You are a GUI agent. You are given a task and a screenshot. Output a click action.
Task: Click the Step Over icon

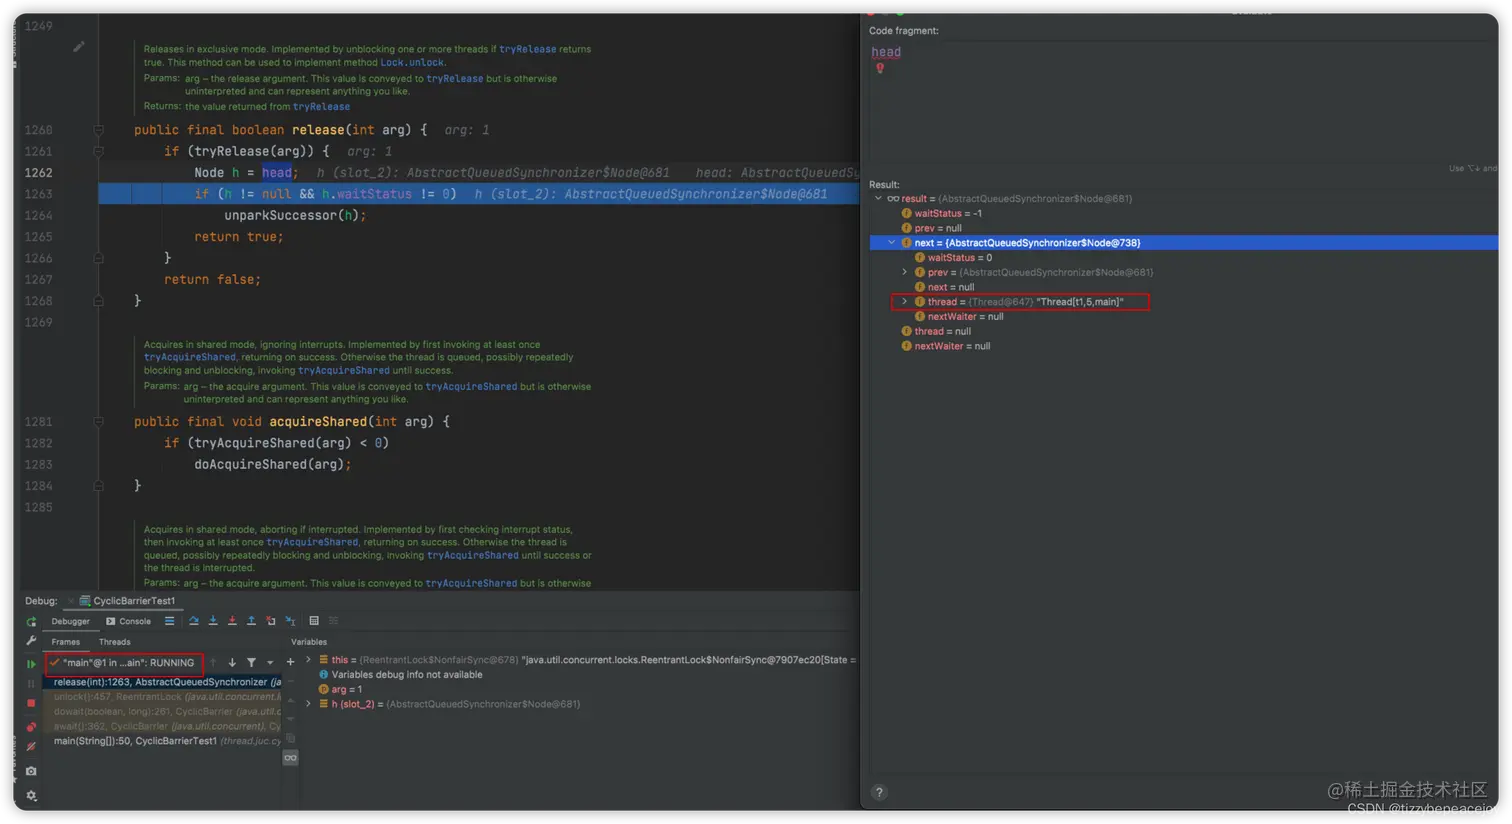[x=193, y=621]
